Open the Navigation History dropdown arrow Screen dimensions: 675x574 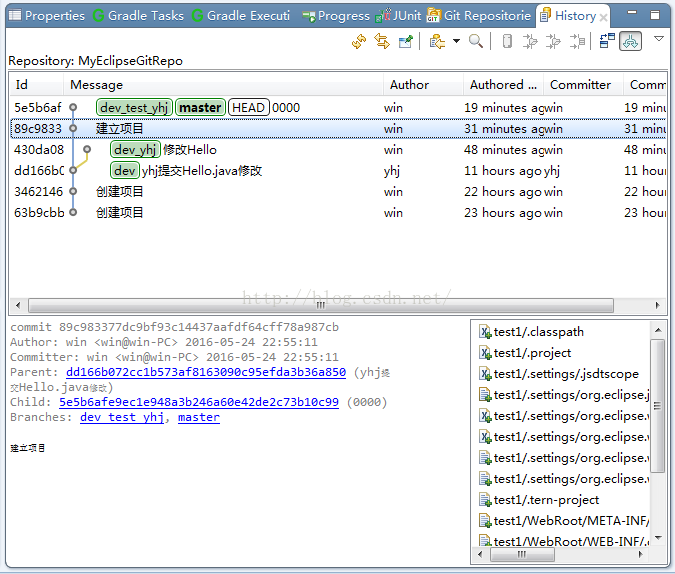pyautogui.click(x=456, y=41)
